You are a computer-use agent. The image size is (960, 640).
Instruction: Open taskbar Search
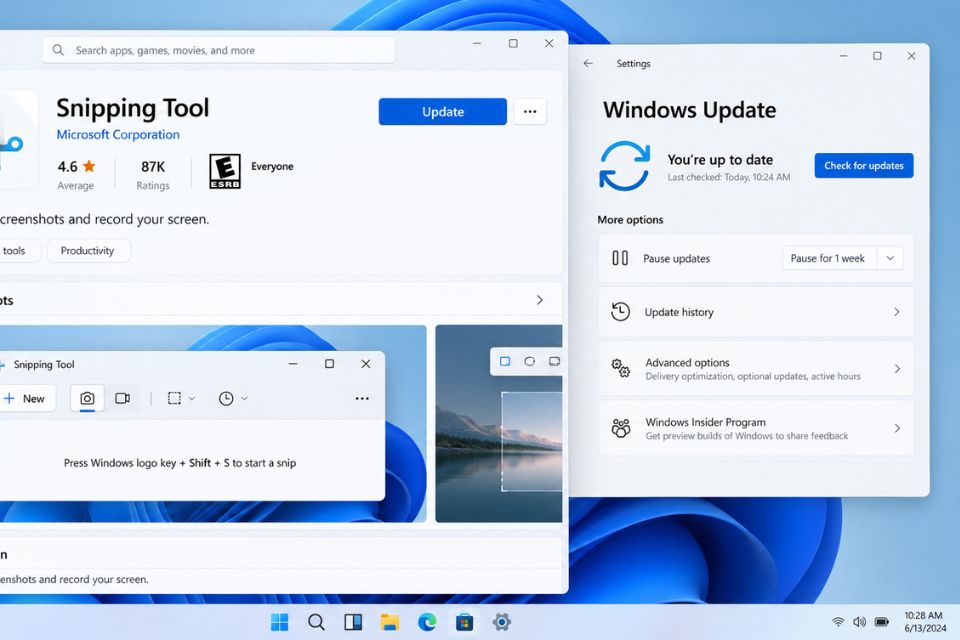[x=317, y=622]
